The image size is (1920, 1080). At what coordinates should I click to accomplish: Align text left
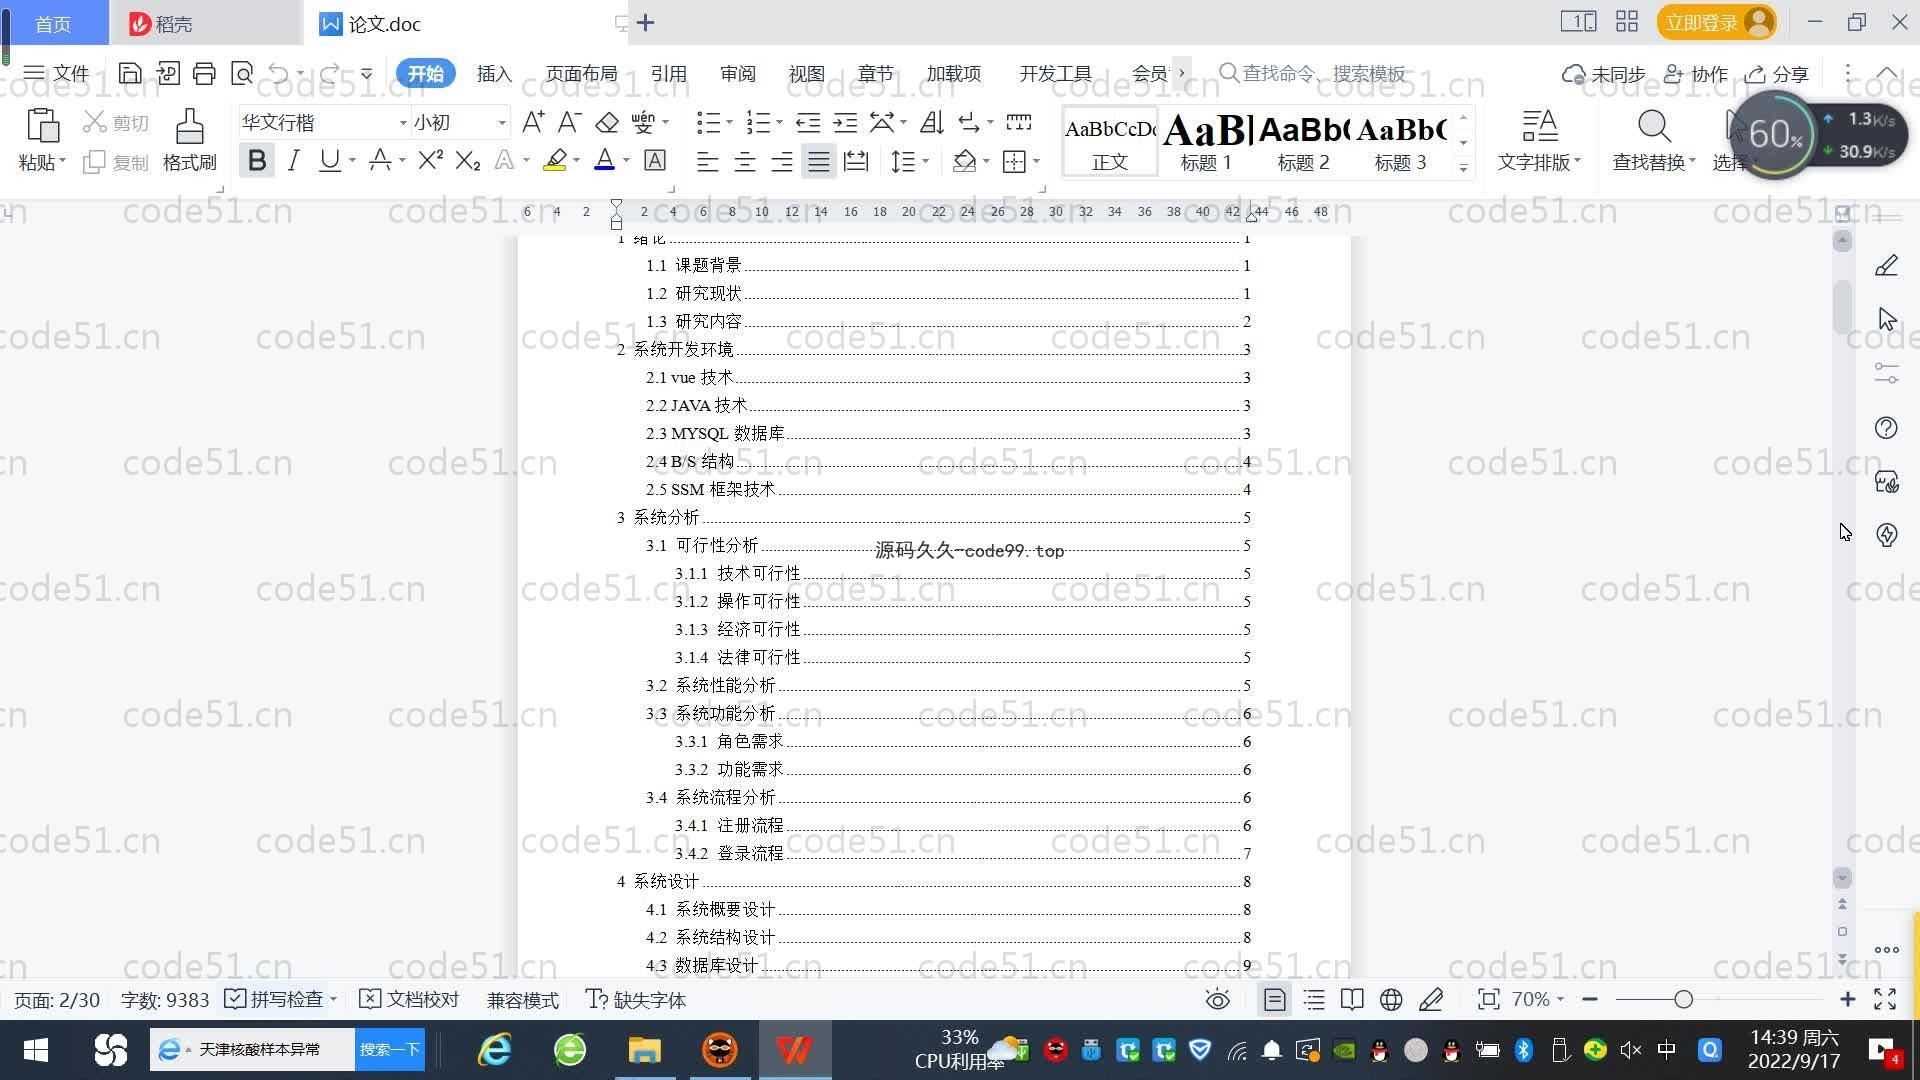coord(708,161)
